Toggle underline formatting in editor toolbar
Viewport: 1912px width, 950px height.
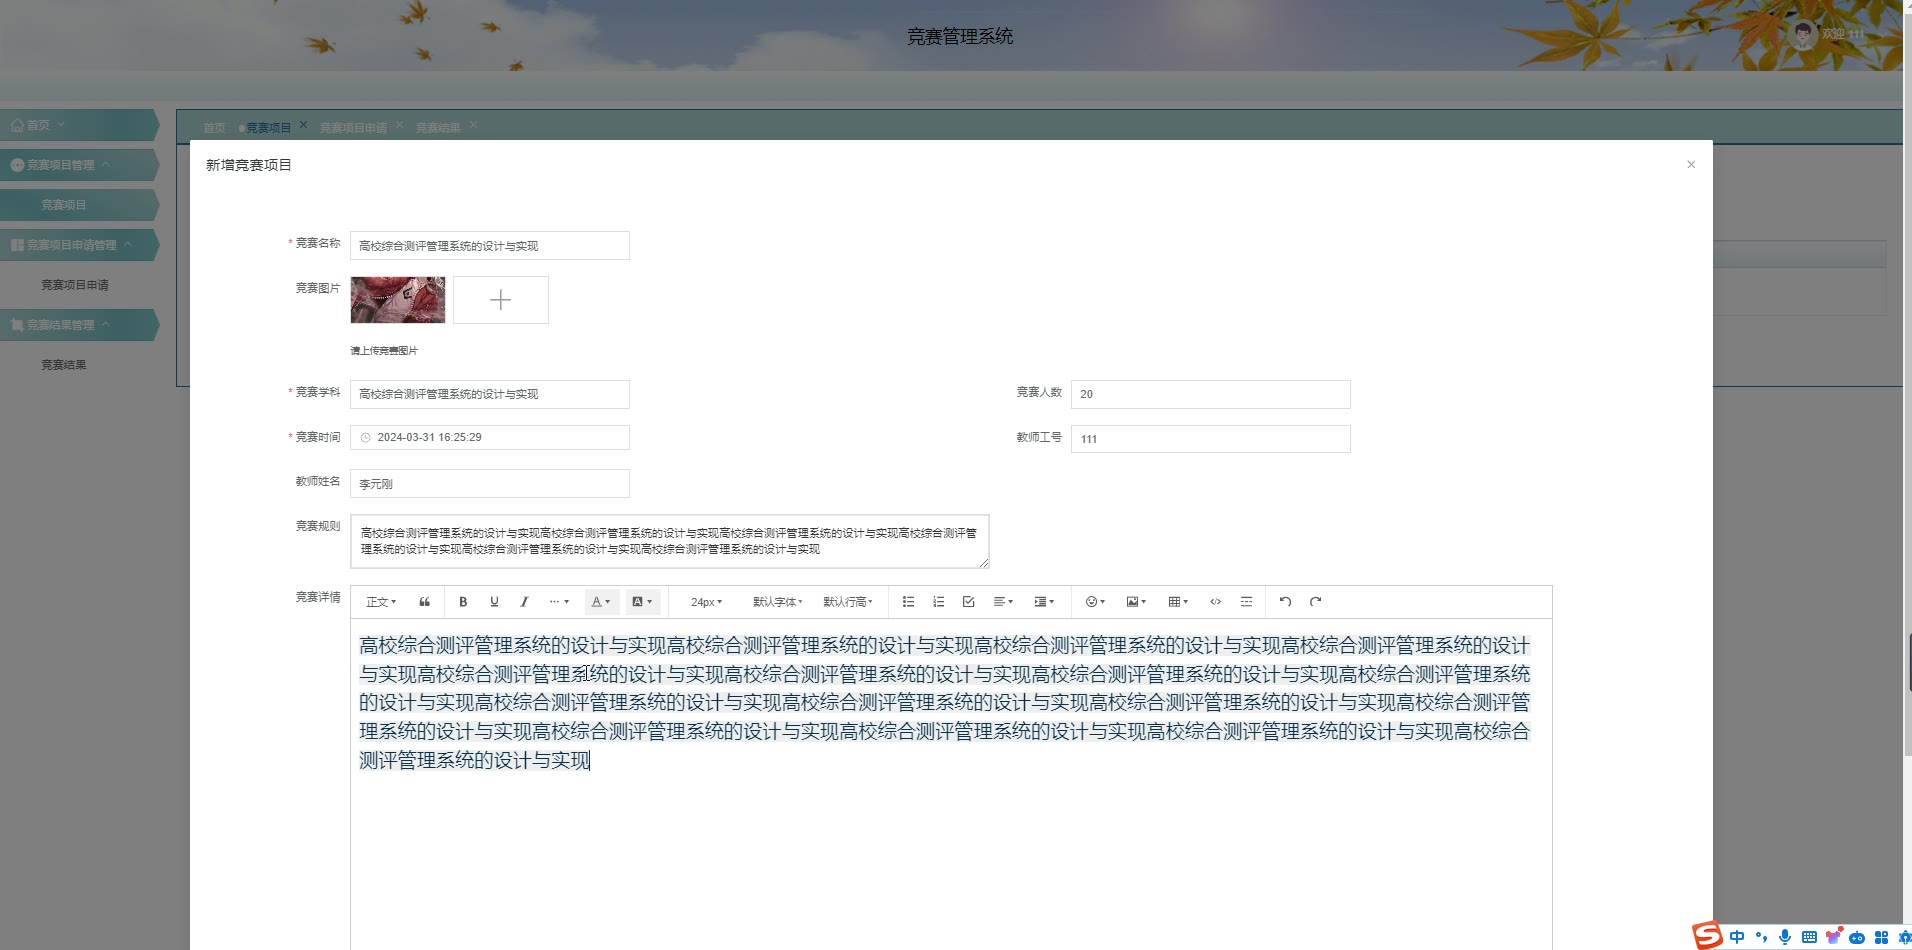494,602
